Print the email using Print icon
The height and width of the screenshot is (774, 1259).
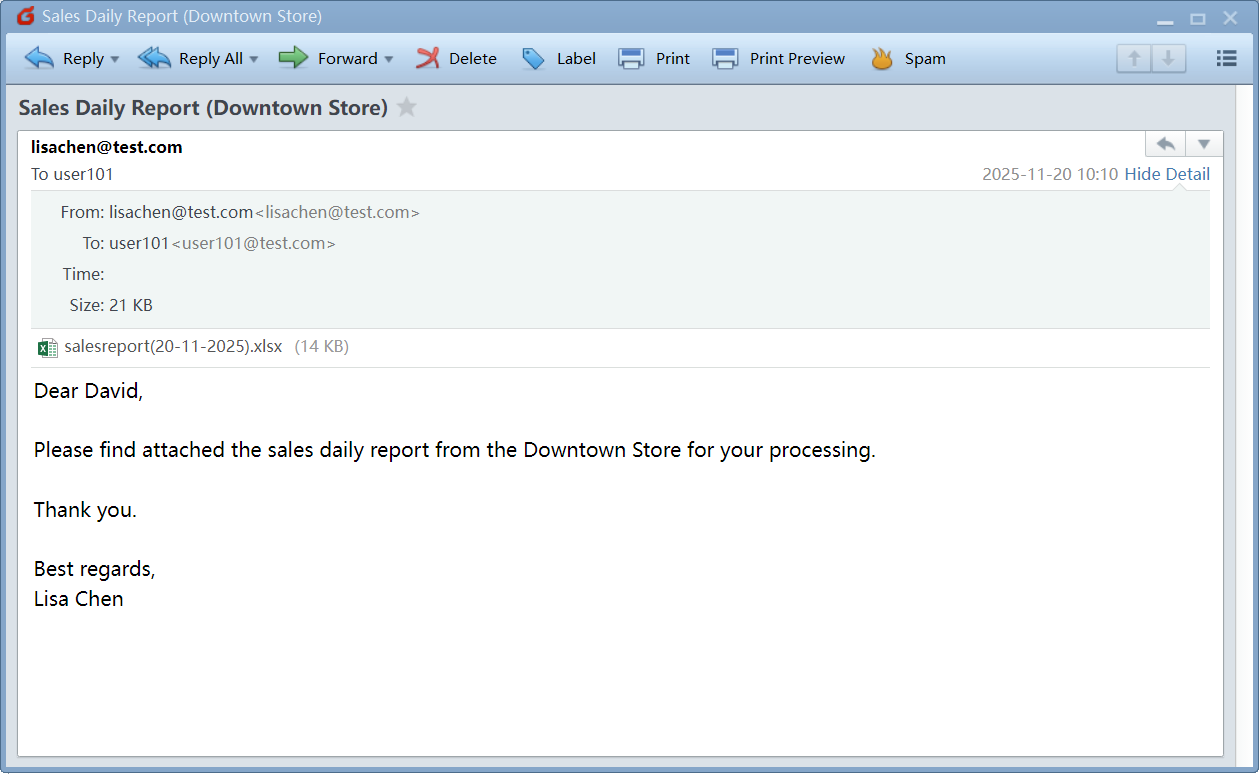pyautogui.click(x=654, y=58)
